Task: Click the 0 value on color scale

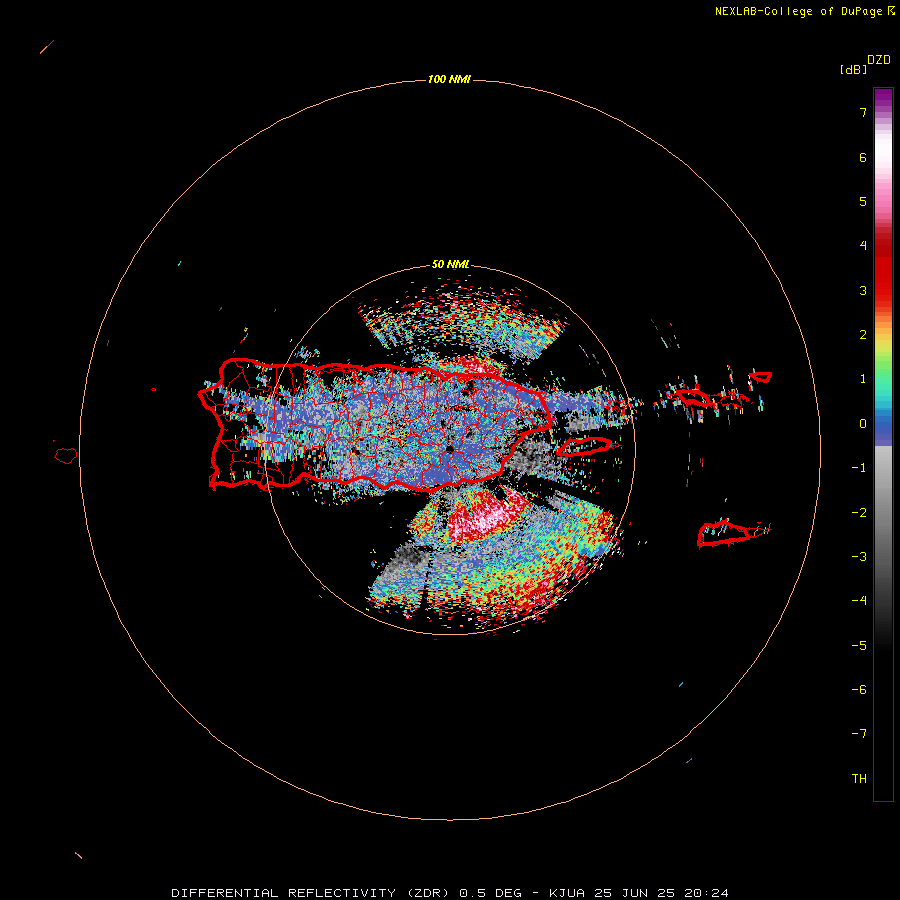Action: coord(863,424)
